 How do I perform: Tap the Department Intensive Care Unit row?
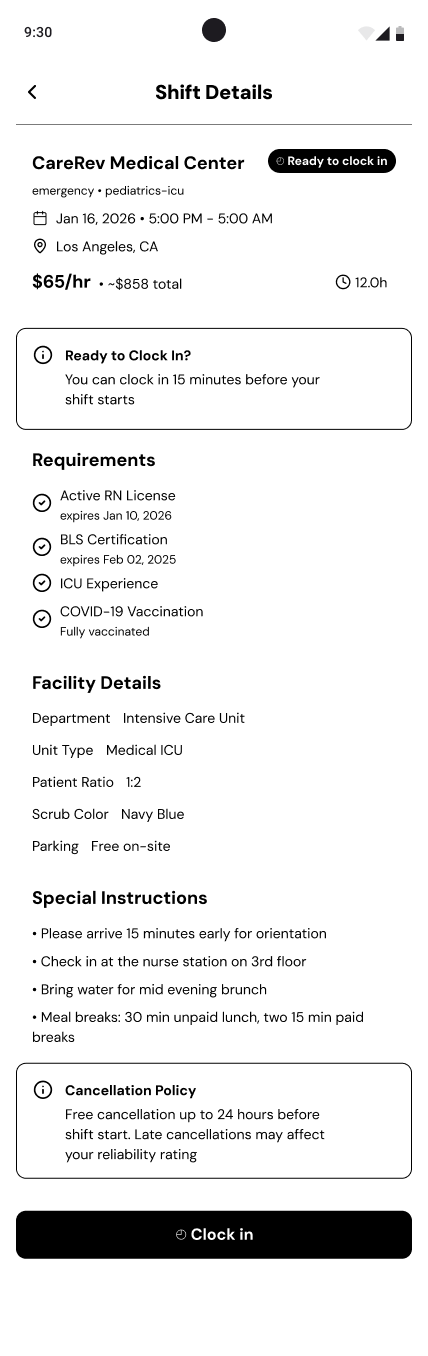coord(138,718)
